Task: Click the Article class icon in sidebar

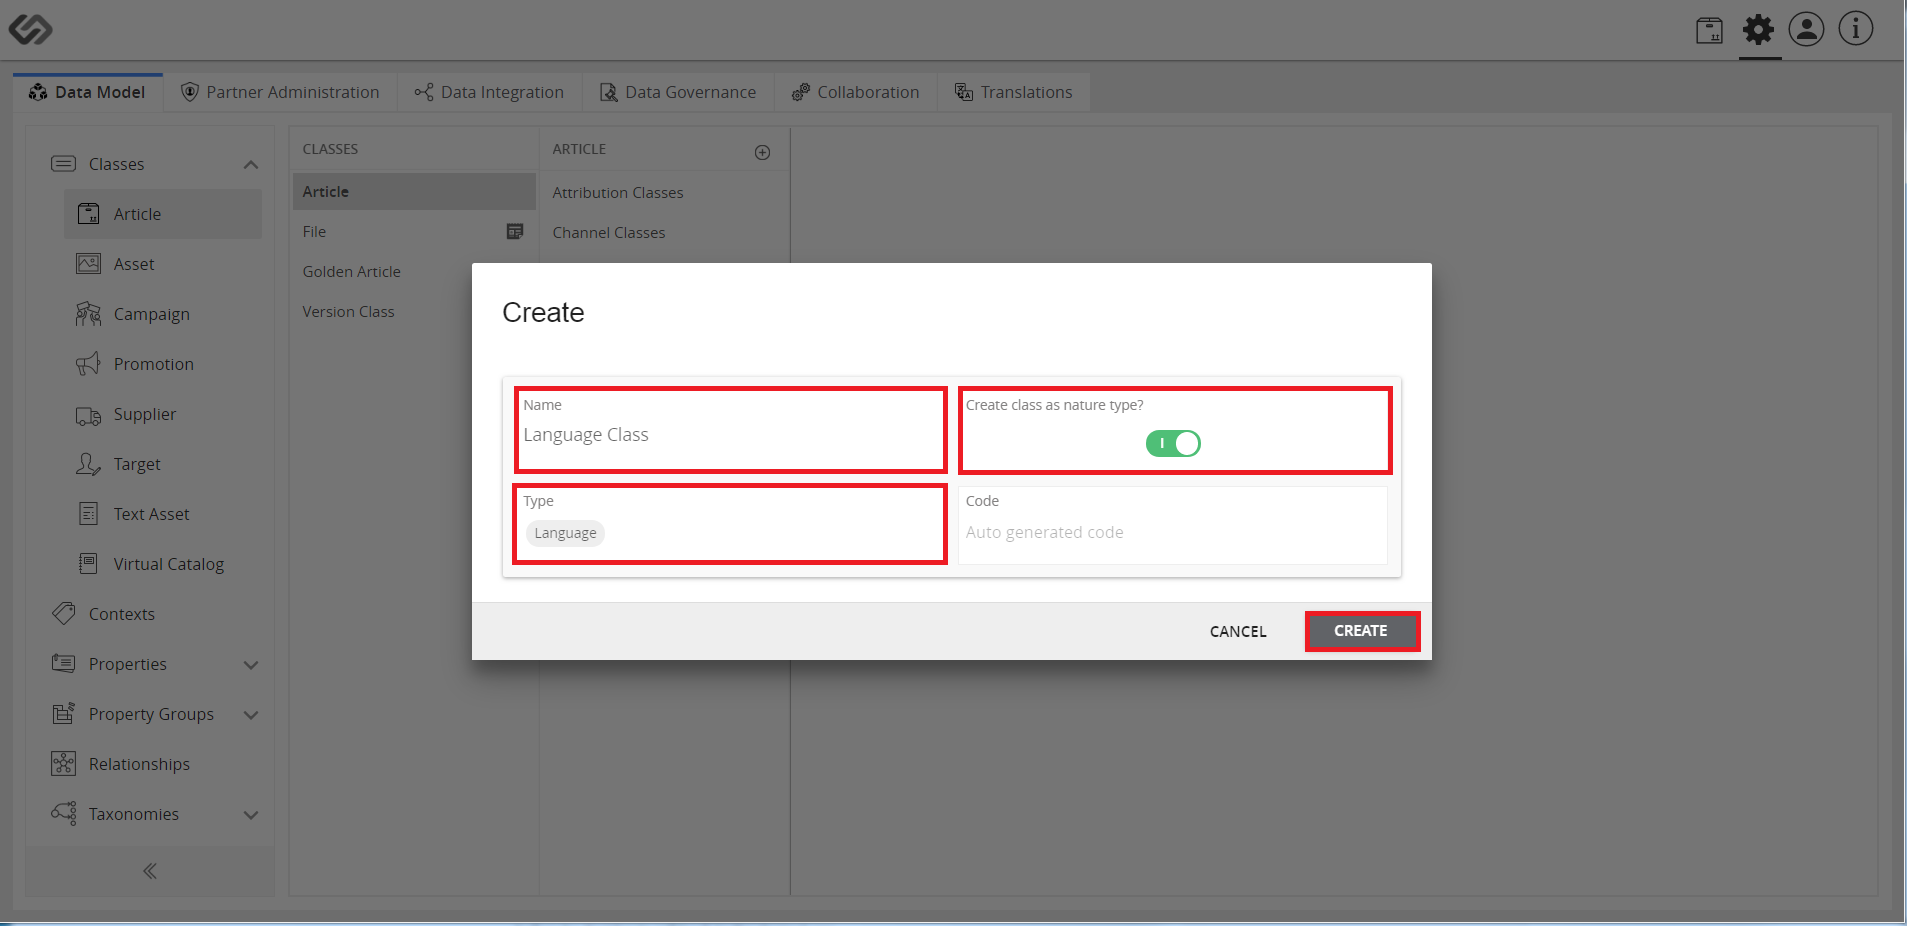Action: point(88,213)
